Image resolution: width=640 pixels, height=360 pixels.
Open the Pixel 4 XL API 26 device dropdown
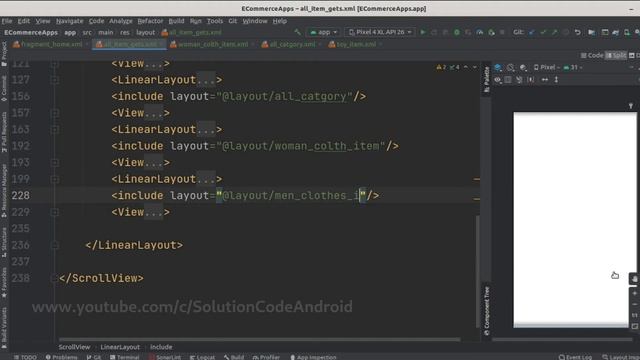tap(380, 32)
